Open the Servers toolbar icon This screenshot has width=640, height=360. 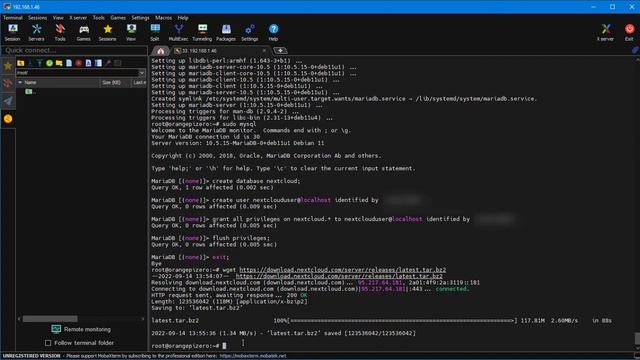36,32
